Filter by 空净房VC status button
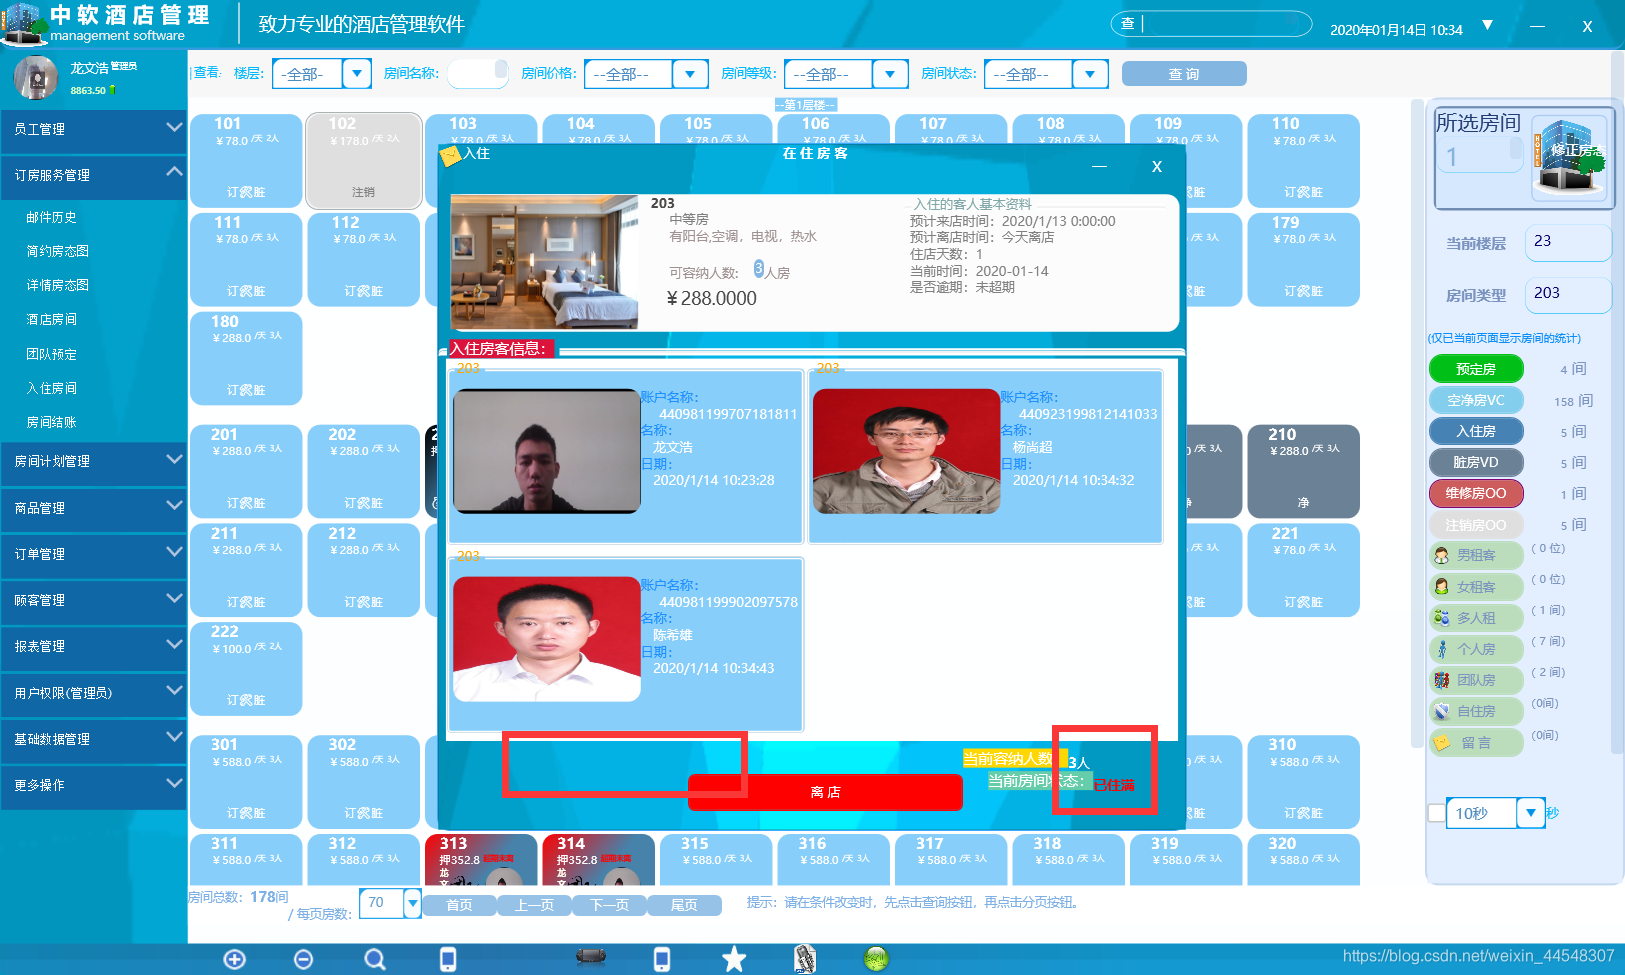Screen dimensions: 1625x975 click(1476, 400)
